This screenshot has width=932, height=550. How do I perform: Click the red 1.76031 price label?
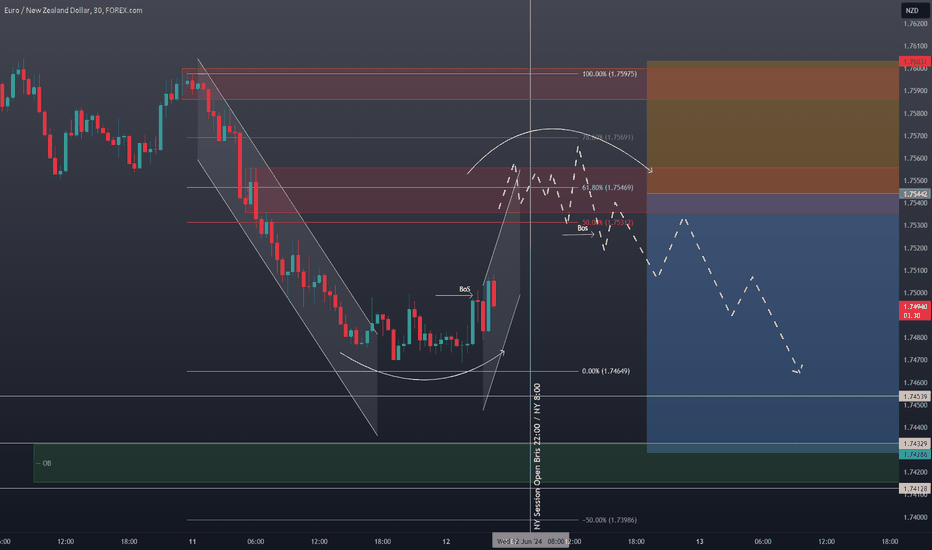(x=915, y=61)
